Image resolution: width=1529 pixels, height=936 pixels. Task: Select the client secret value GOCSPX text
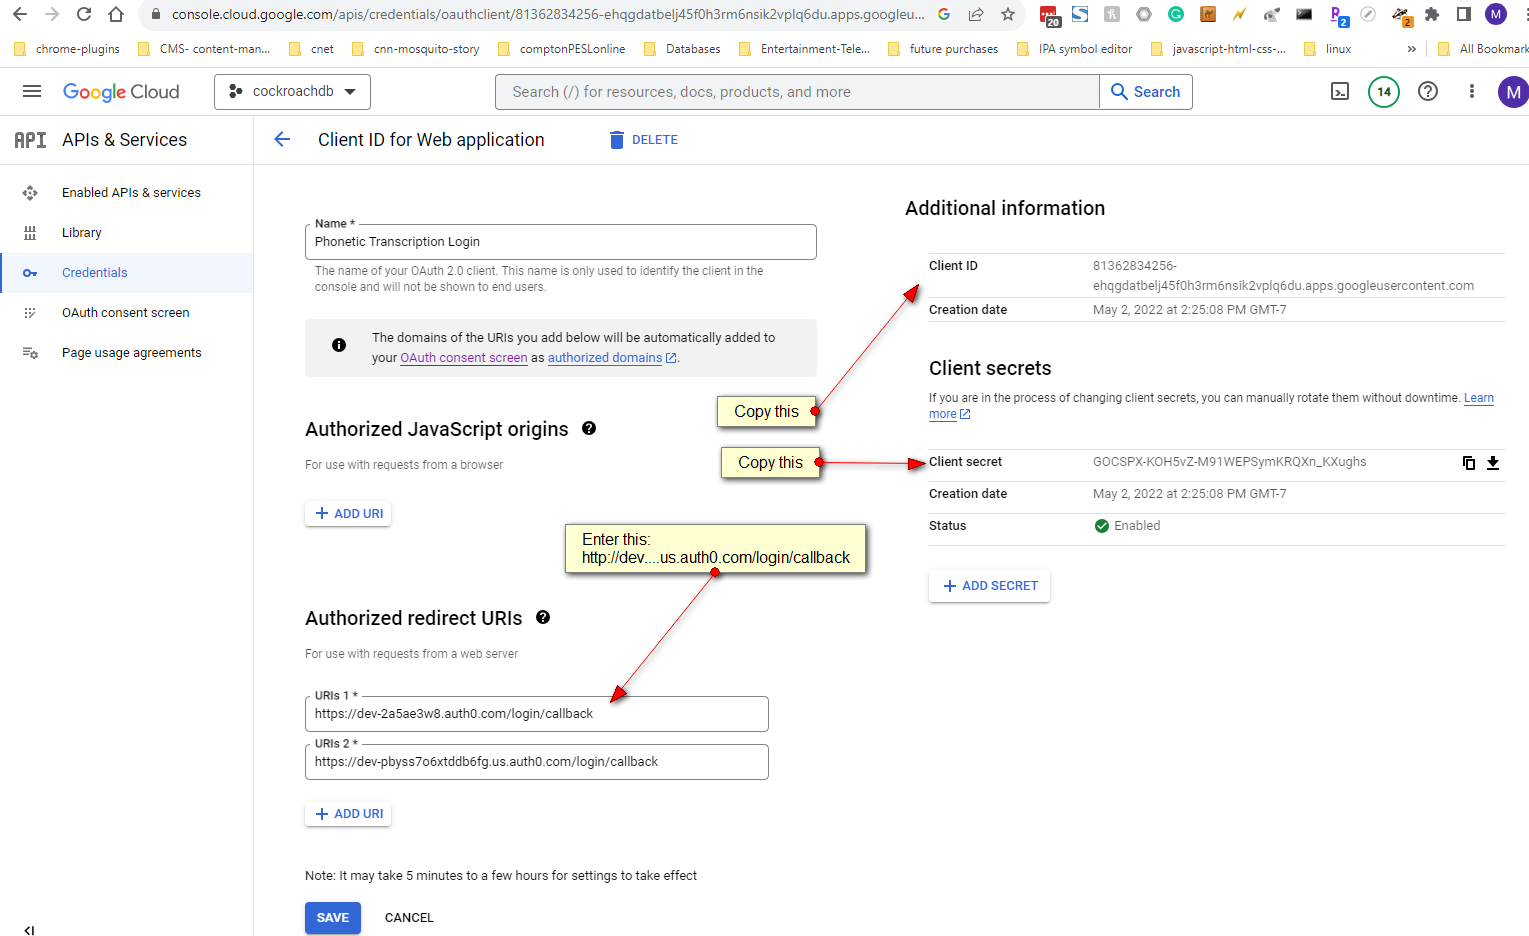pyautogui.click(x=1229, y=462)
